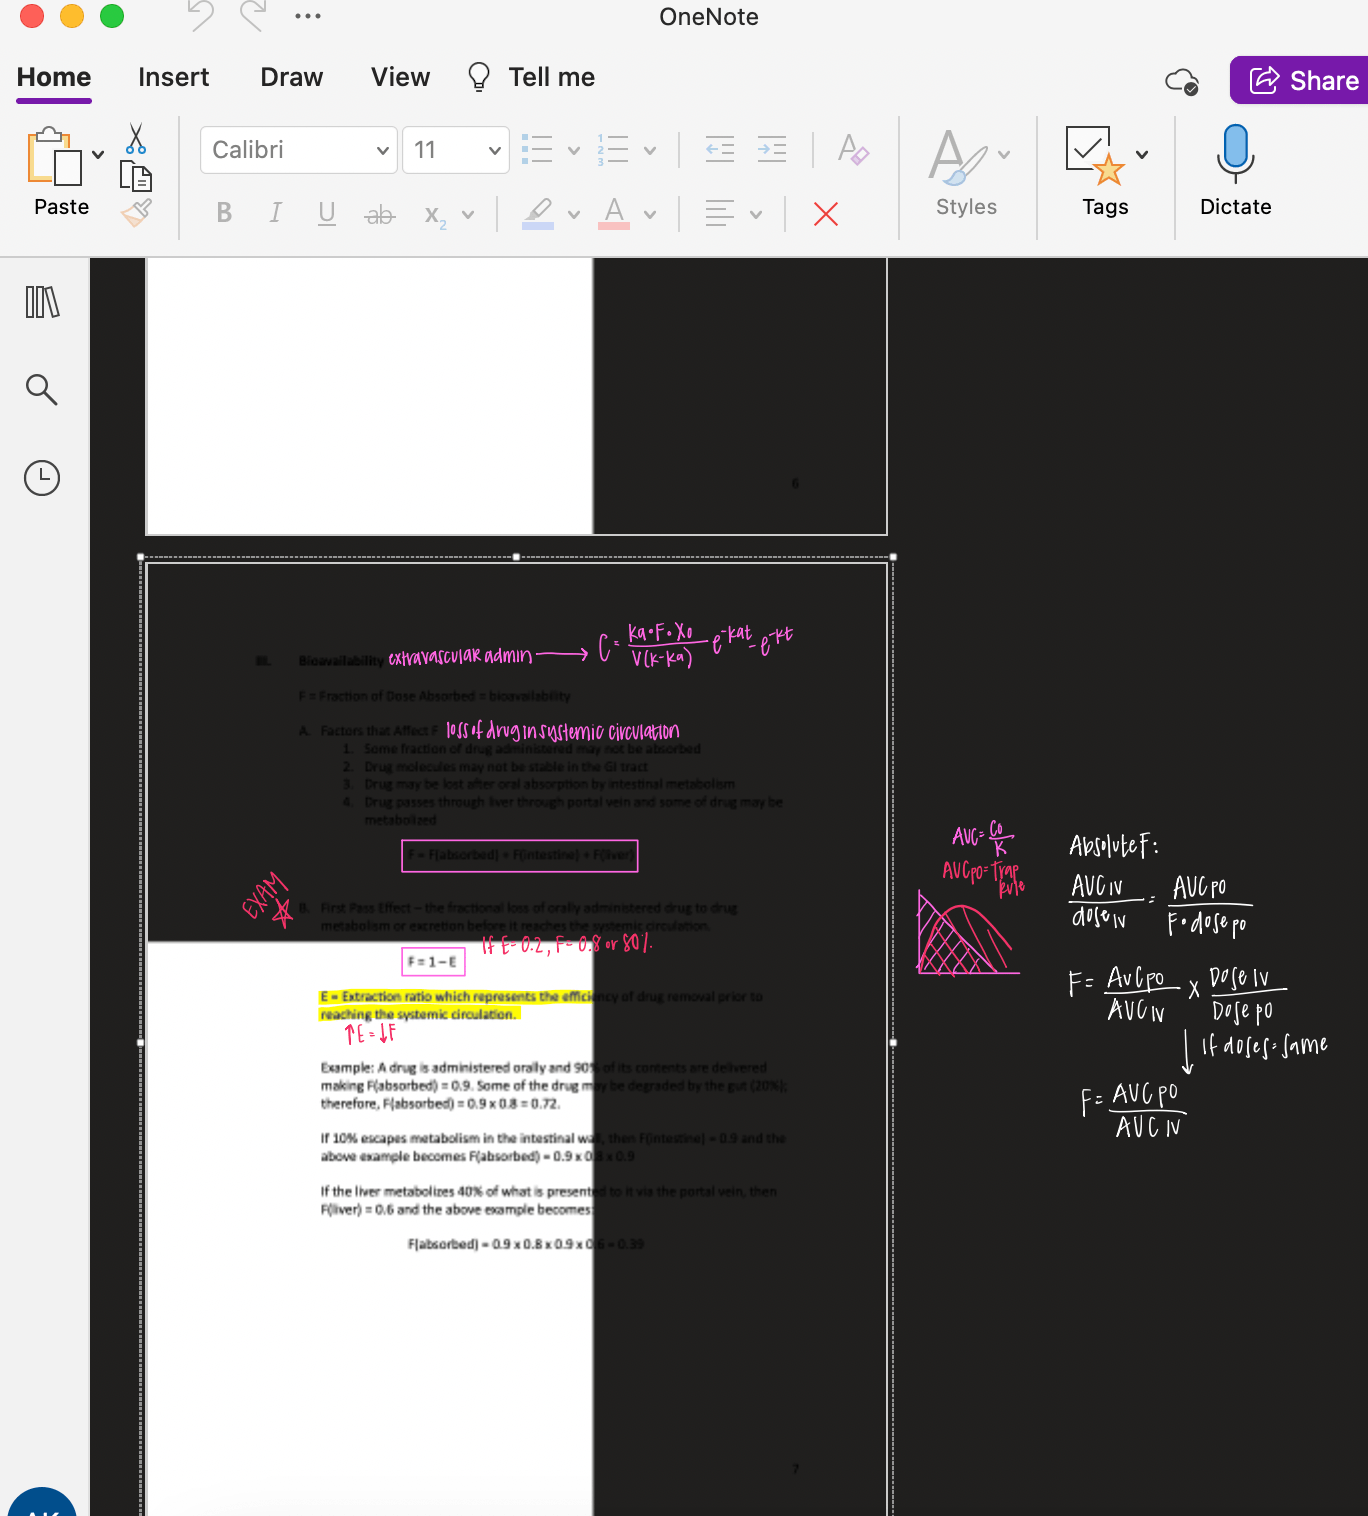Decrease the indent level

[x=720, y=150]
